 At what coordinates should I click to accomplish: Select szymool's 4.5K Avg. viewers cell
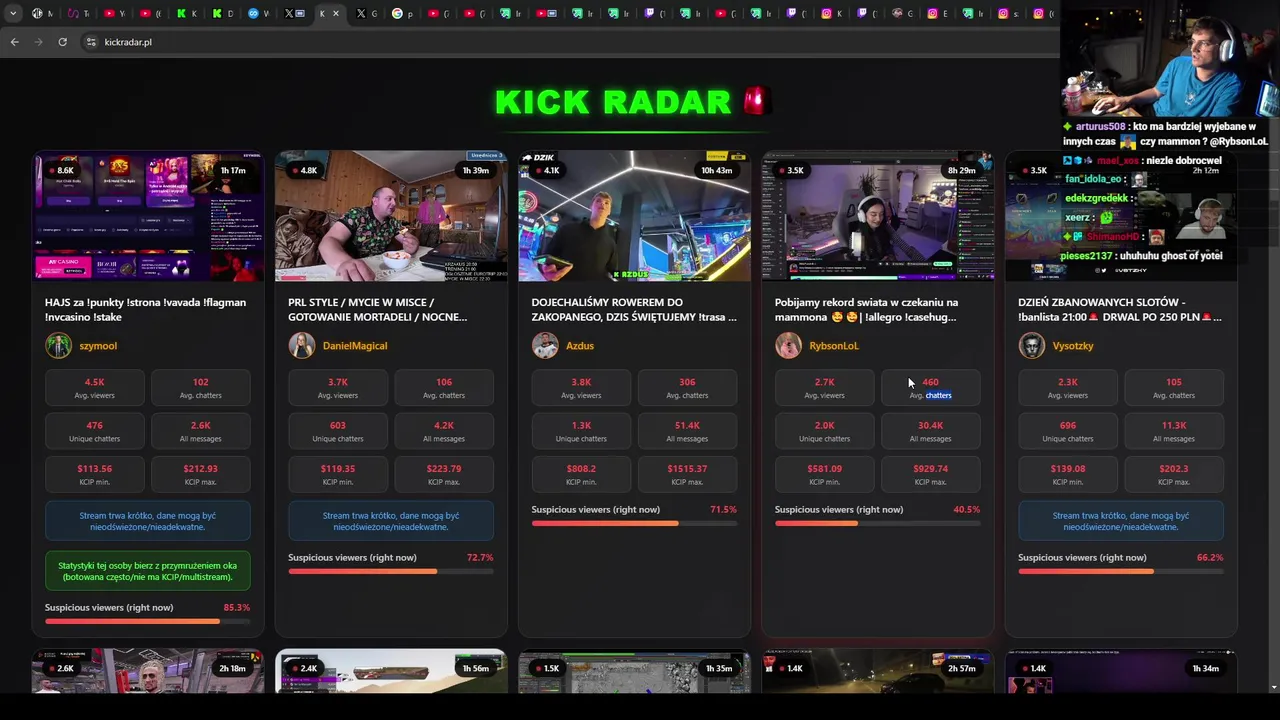(94, 388)
